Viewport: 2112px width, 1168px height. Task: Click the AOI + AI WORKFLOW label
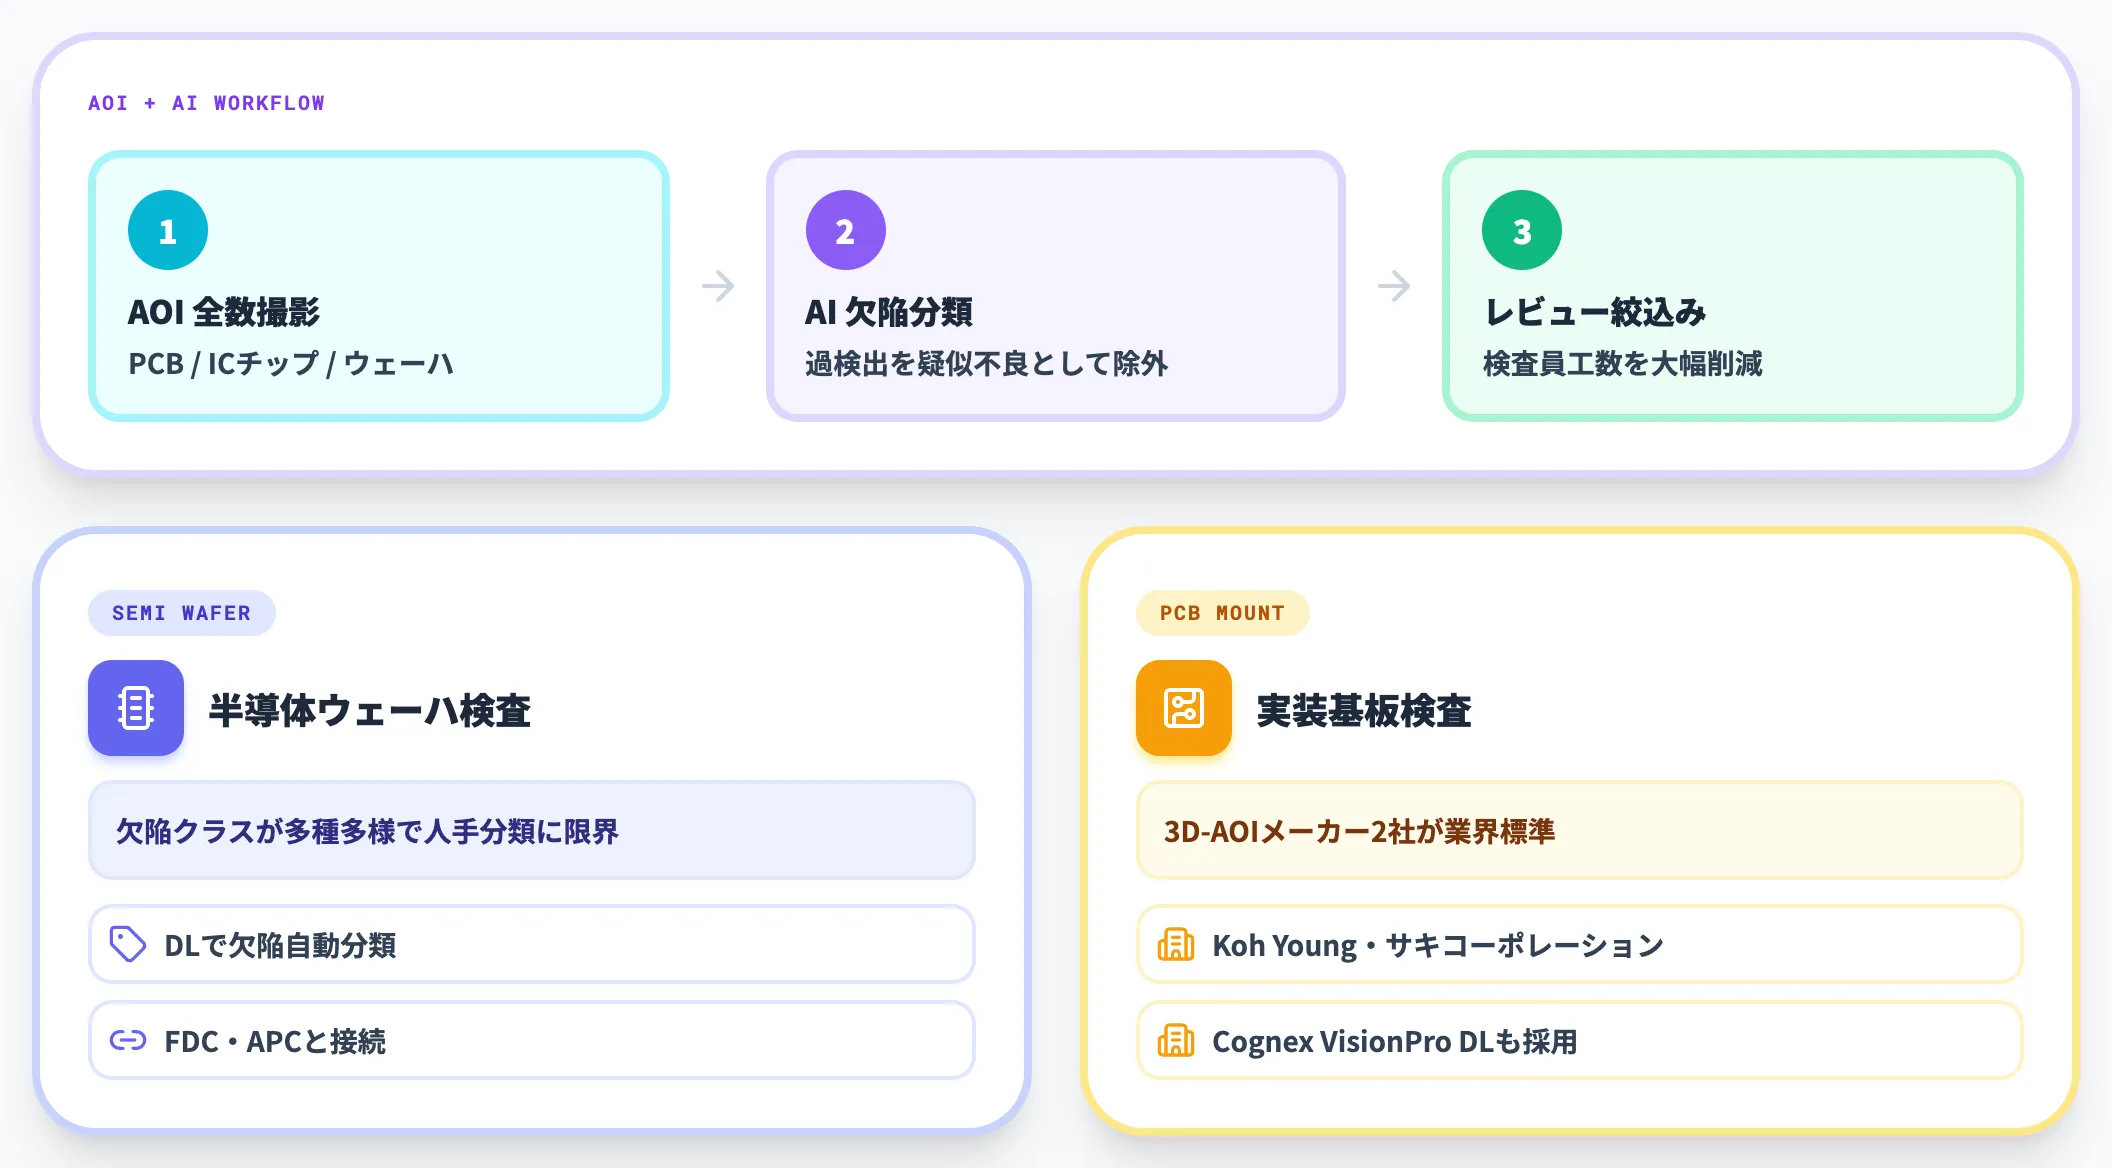click(x=206, y=103)
